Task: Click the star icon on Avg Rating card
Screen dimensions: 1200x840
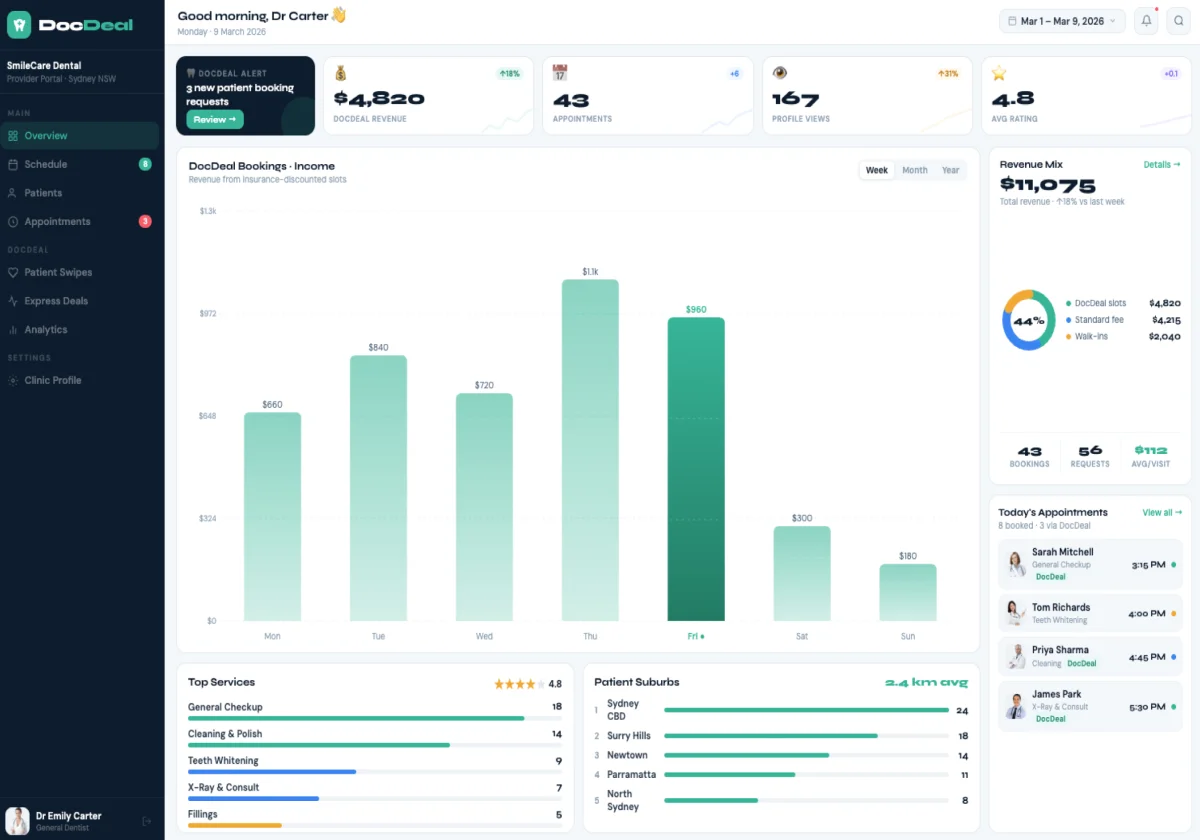Action: click(x=999, y=73)
